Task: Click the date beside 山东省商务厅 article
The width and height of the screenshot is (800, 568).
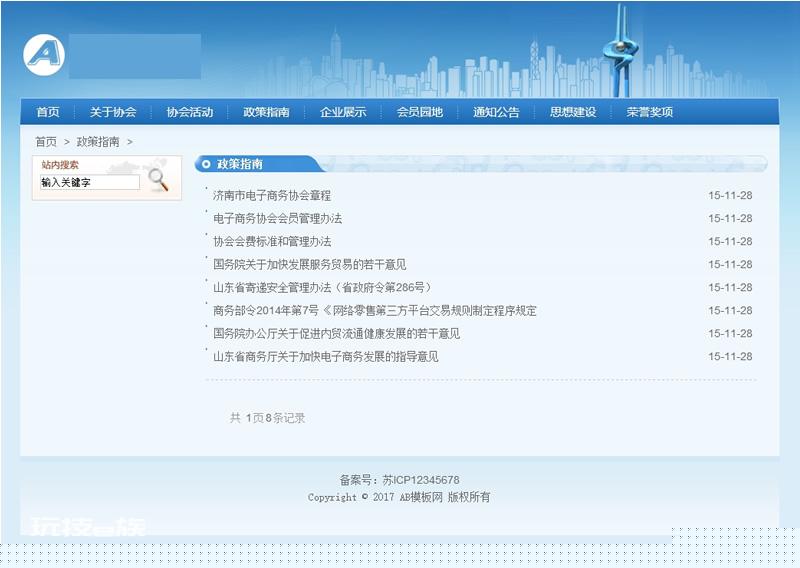Action: pos(730,356)
